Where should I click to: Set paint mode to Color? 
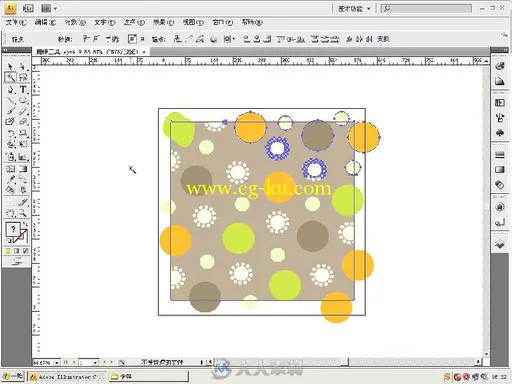(8, 251)
